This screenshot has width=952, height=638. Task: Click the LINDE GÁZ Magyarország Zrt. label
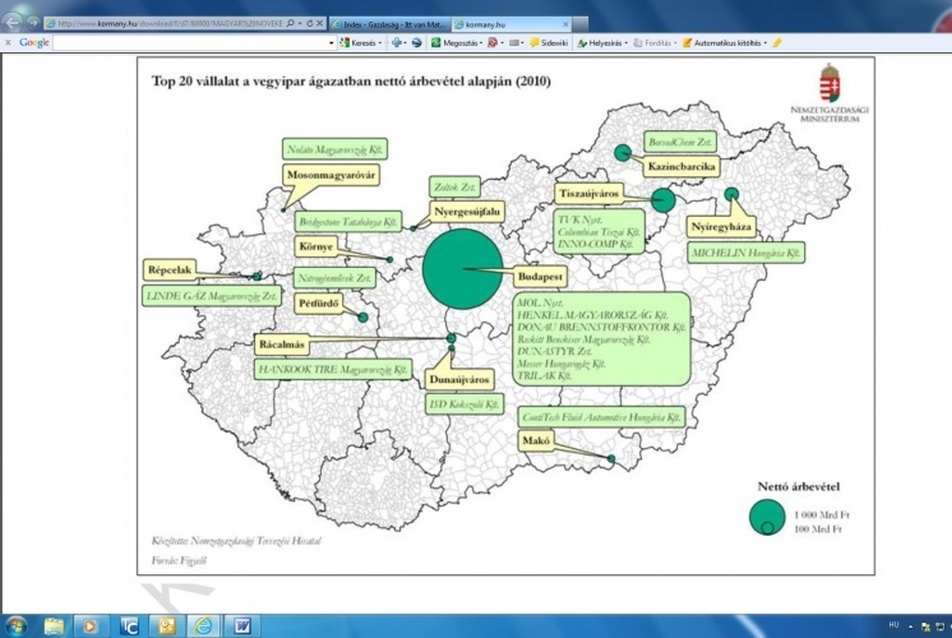pos(212,296)
